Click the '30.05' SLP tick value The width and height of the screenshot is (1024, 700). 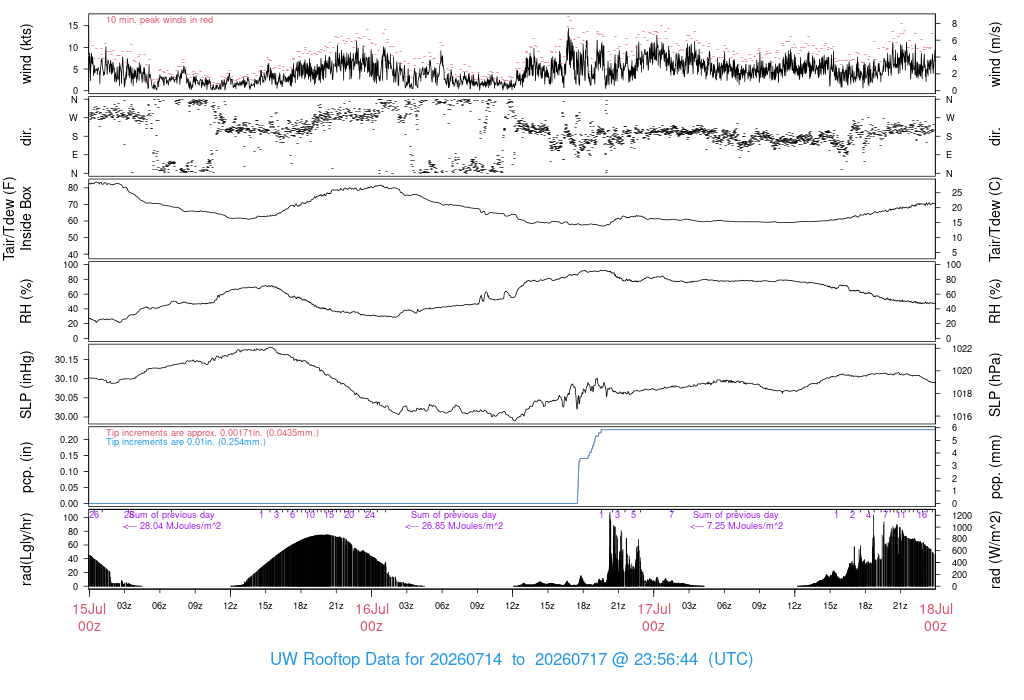point(66,398)
